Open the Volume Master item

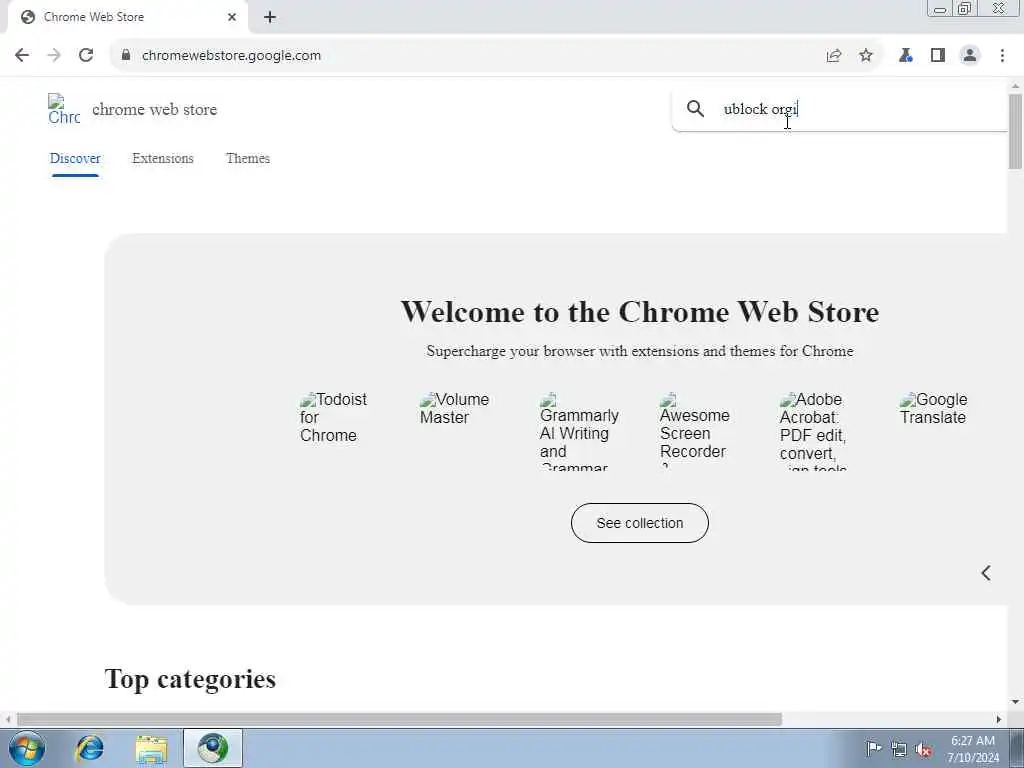coord(455,408)
